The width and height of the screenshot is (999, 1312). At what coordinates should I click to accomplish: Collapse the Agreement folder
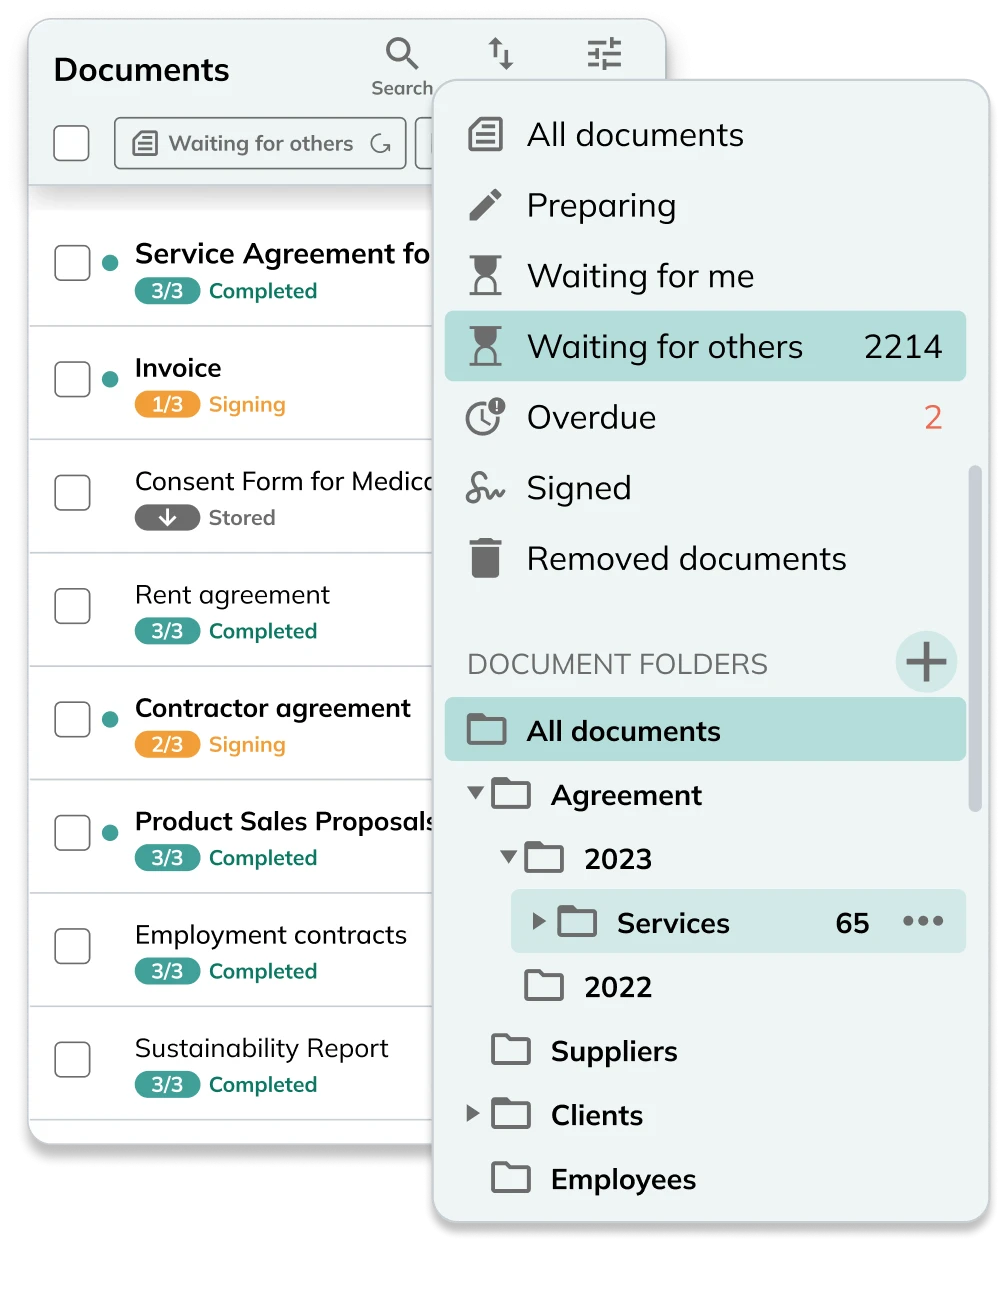tap(476, 793)
